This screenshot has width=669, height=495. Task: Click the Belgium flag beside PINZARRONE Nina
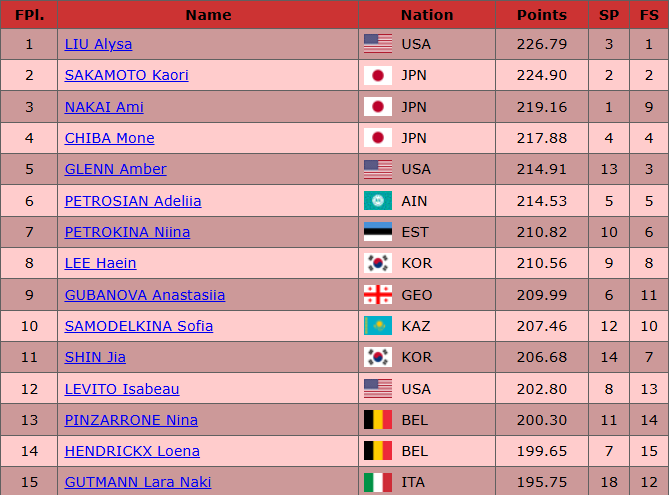point(378,420)
